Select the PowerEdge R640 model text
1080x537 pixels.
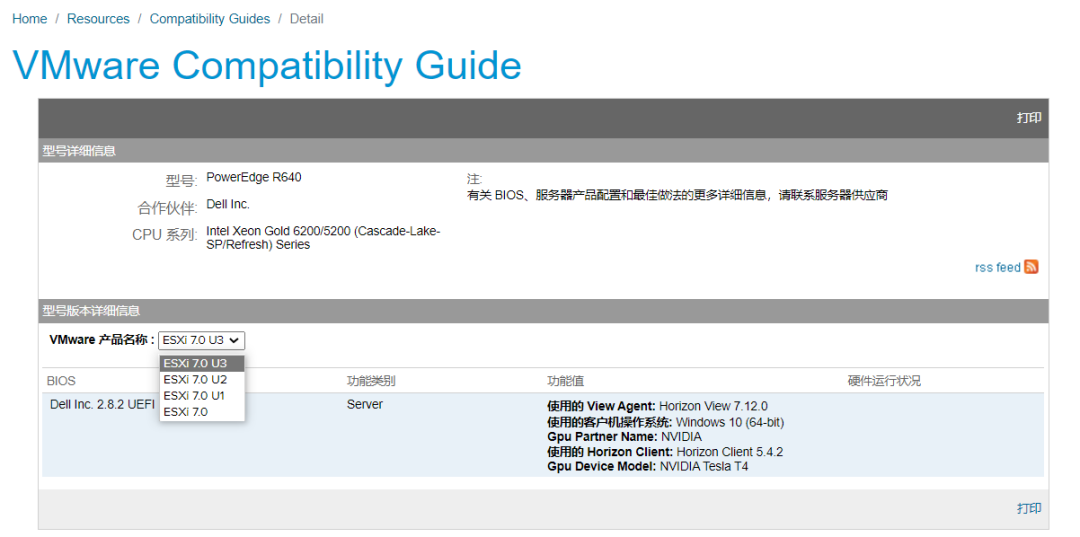(253, 178)
